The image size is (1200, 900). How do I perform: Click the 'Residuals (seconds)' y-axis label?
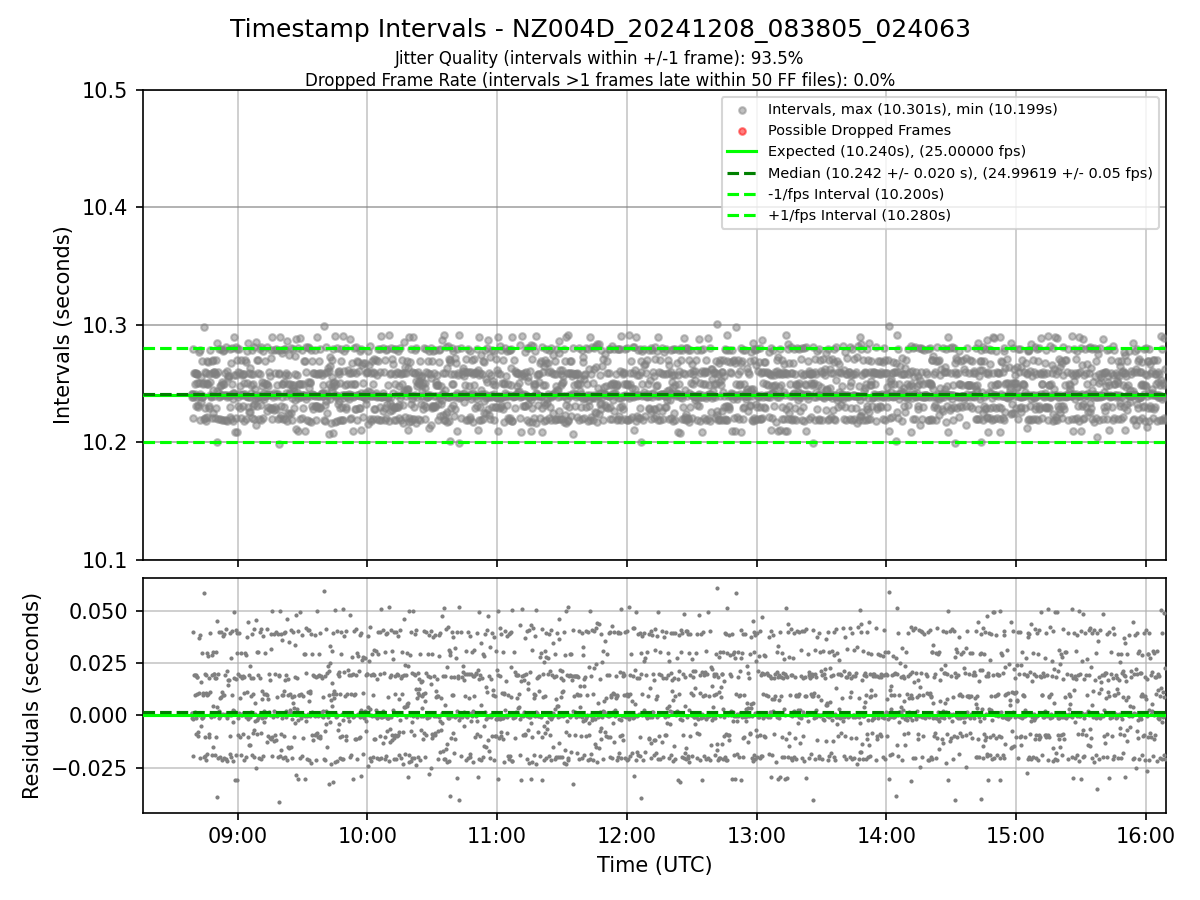coord(32,696)
